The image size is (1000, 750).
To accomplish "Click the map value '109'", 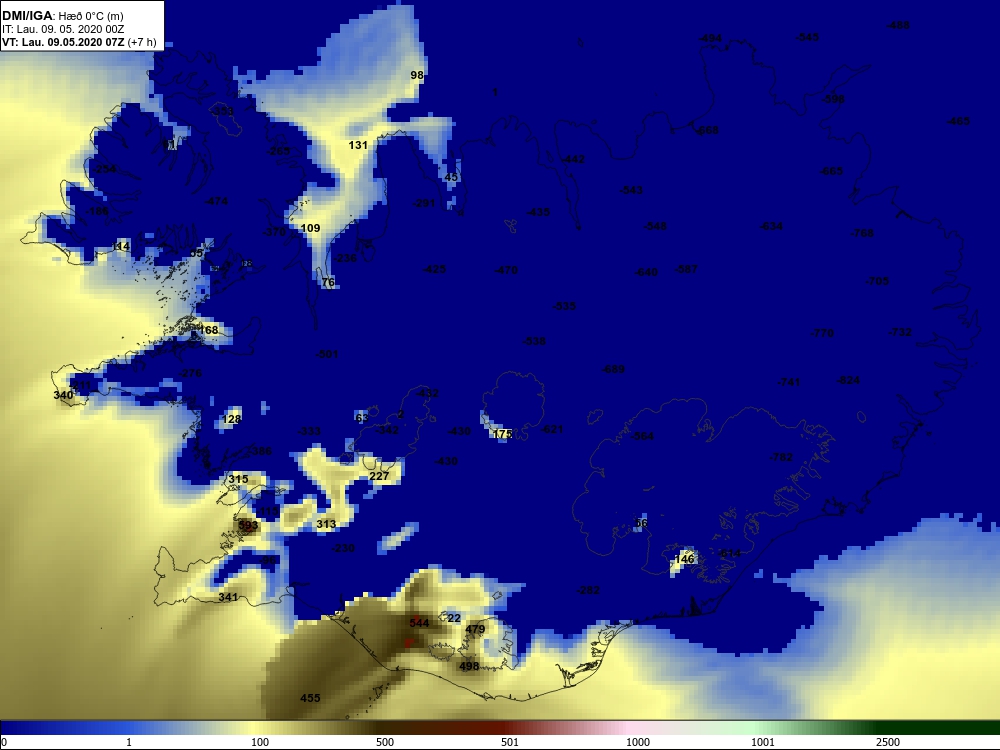I will coord(310,228).
